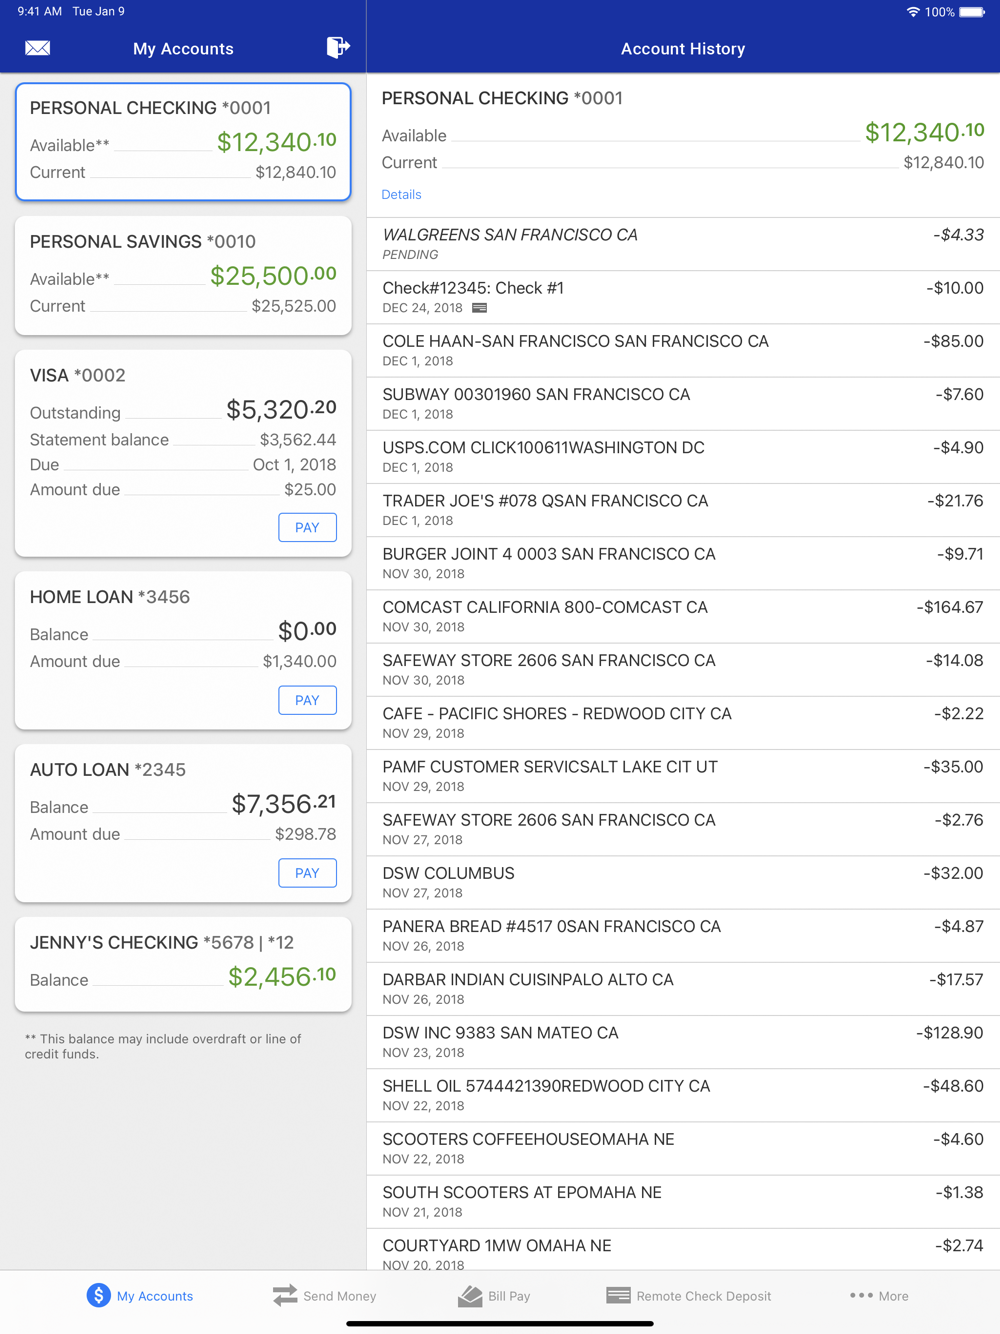Tap the Remote Check Deposit icon

coord(618,1295)
